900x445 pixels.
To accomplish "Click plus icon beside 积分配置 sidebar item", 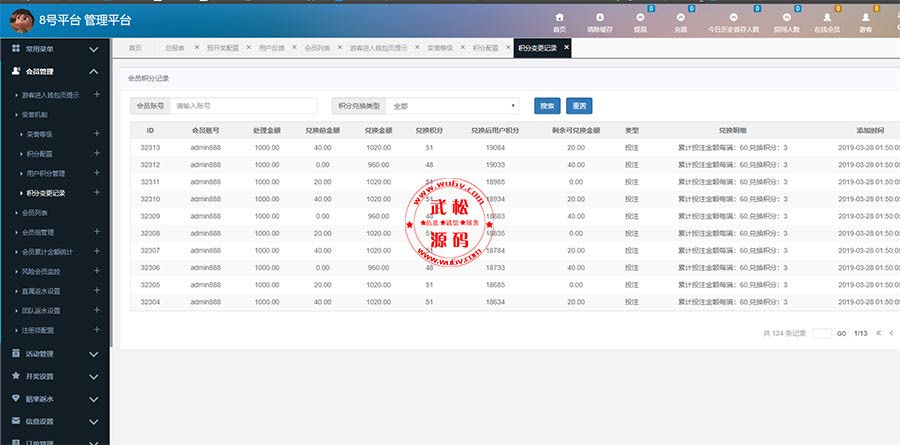I will [97, 153].
